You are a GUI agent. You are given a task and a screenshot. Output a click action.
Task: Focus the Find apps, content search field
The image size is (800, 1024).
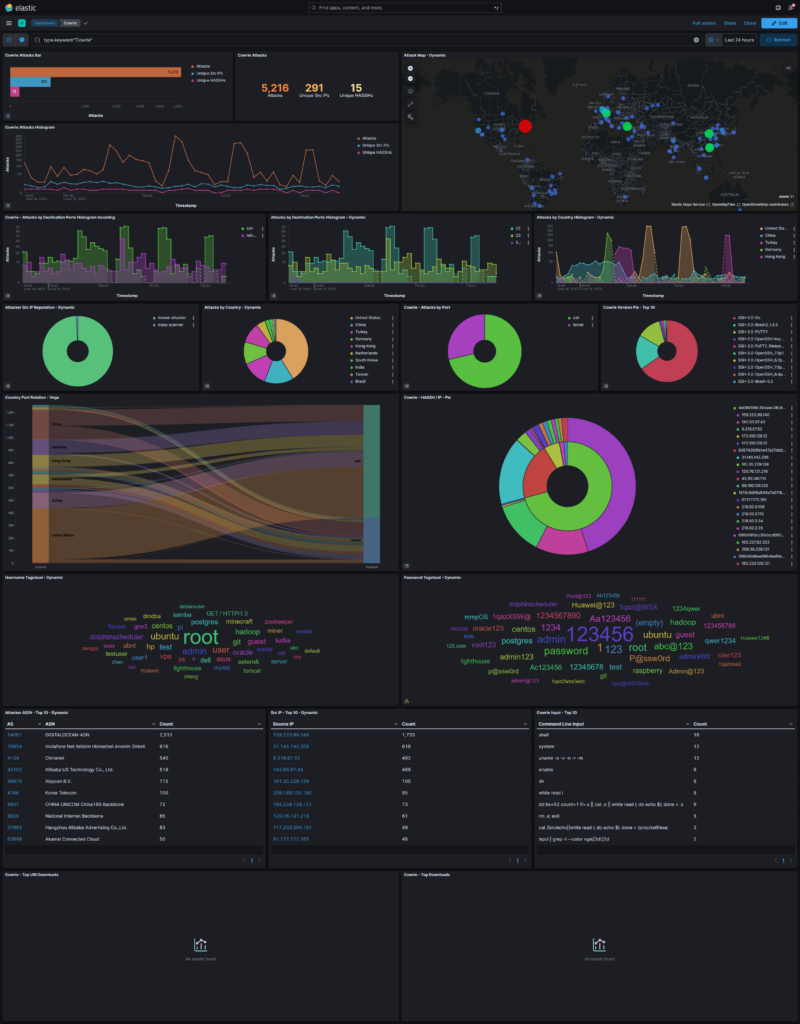pyautogui.click(x=405, y=7)
